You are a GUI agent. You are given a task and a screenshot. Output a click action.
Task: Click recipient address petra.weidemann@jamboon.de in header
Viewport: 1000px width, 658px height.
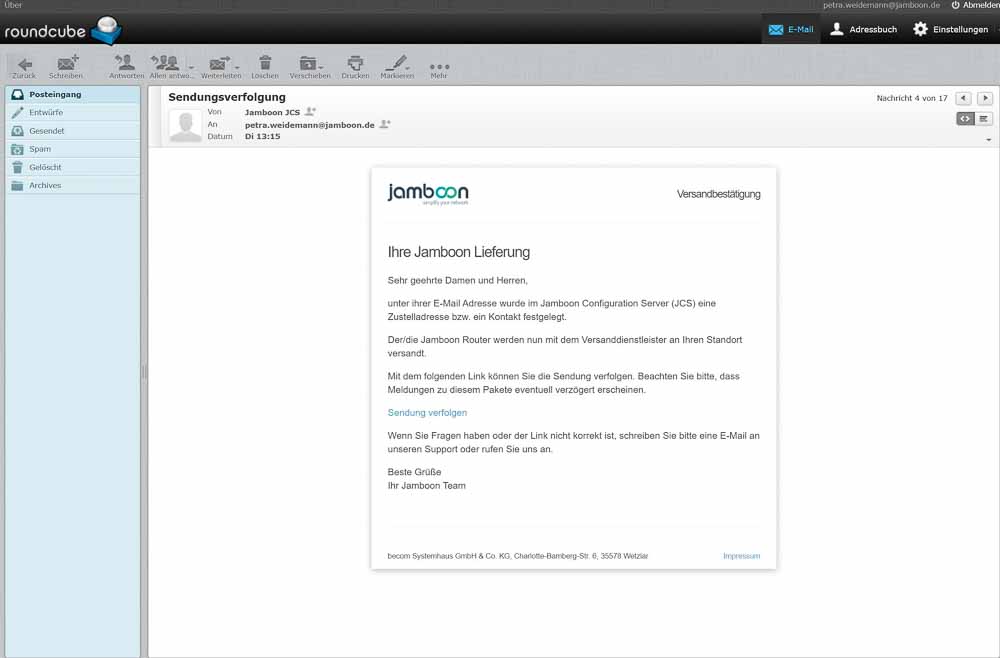[x=309, y=125]
